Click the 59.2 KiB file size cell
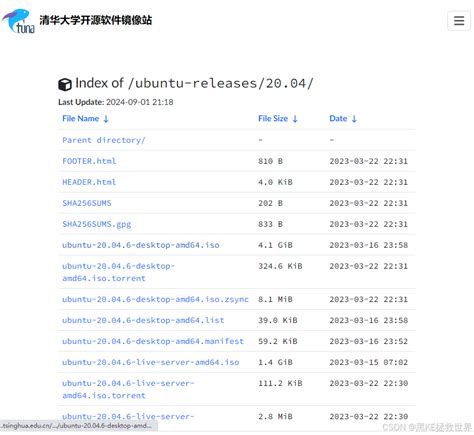 (278, 341)
